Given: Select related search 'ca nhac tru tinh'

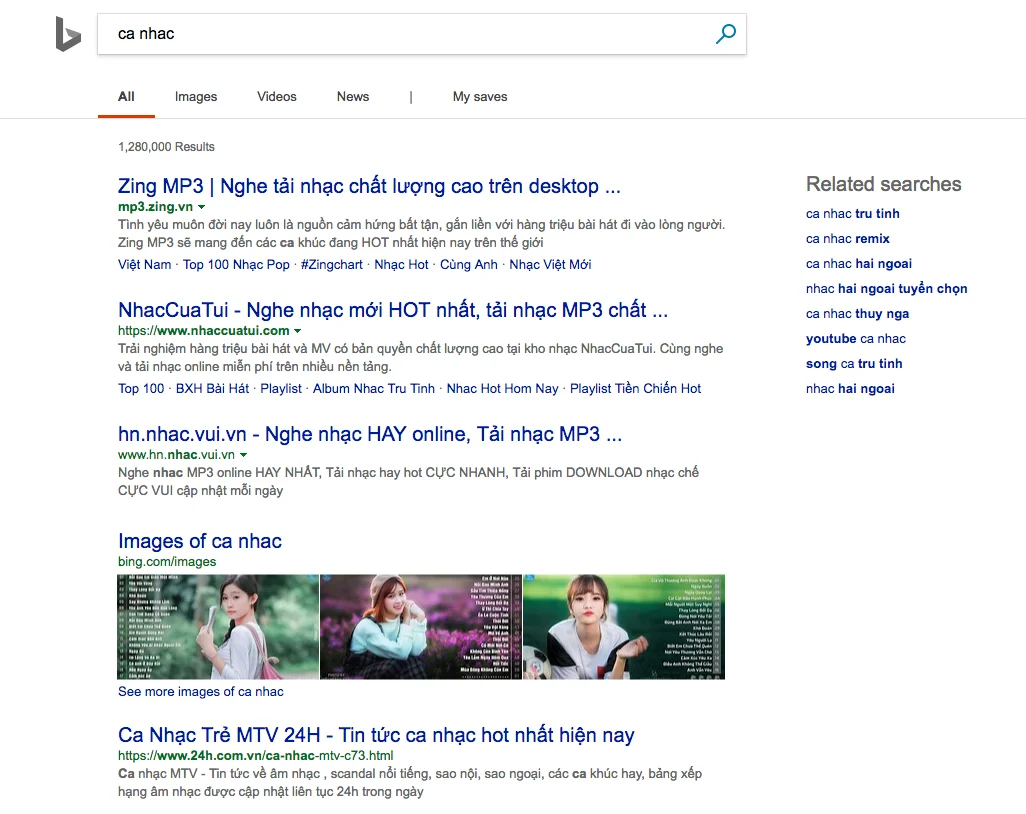Looking at the screenshot, I should pos(853,214).
